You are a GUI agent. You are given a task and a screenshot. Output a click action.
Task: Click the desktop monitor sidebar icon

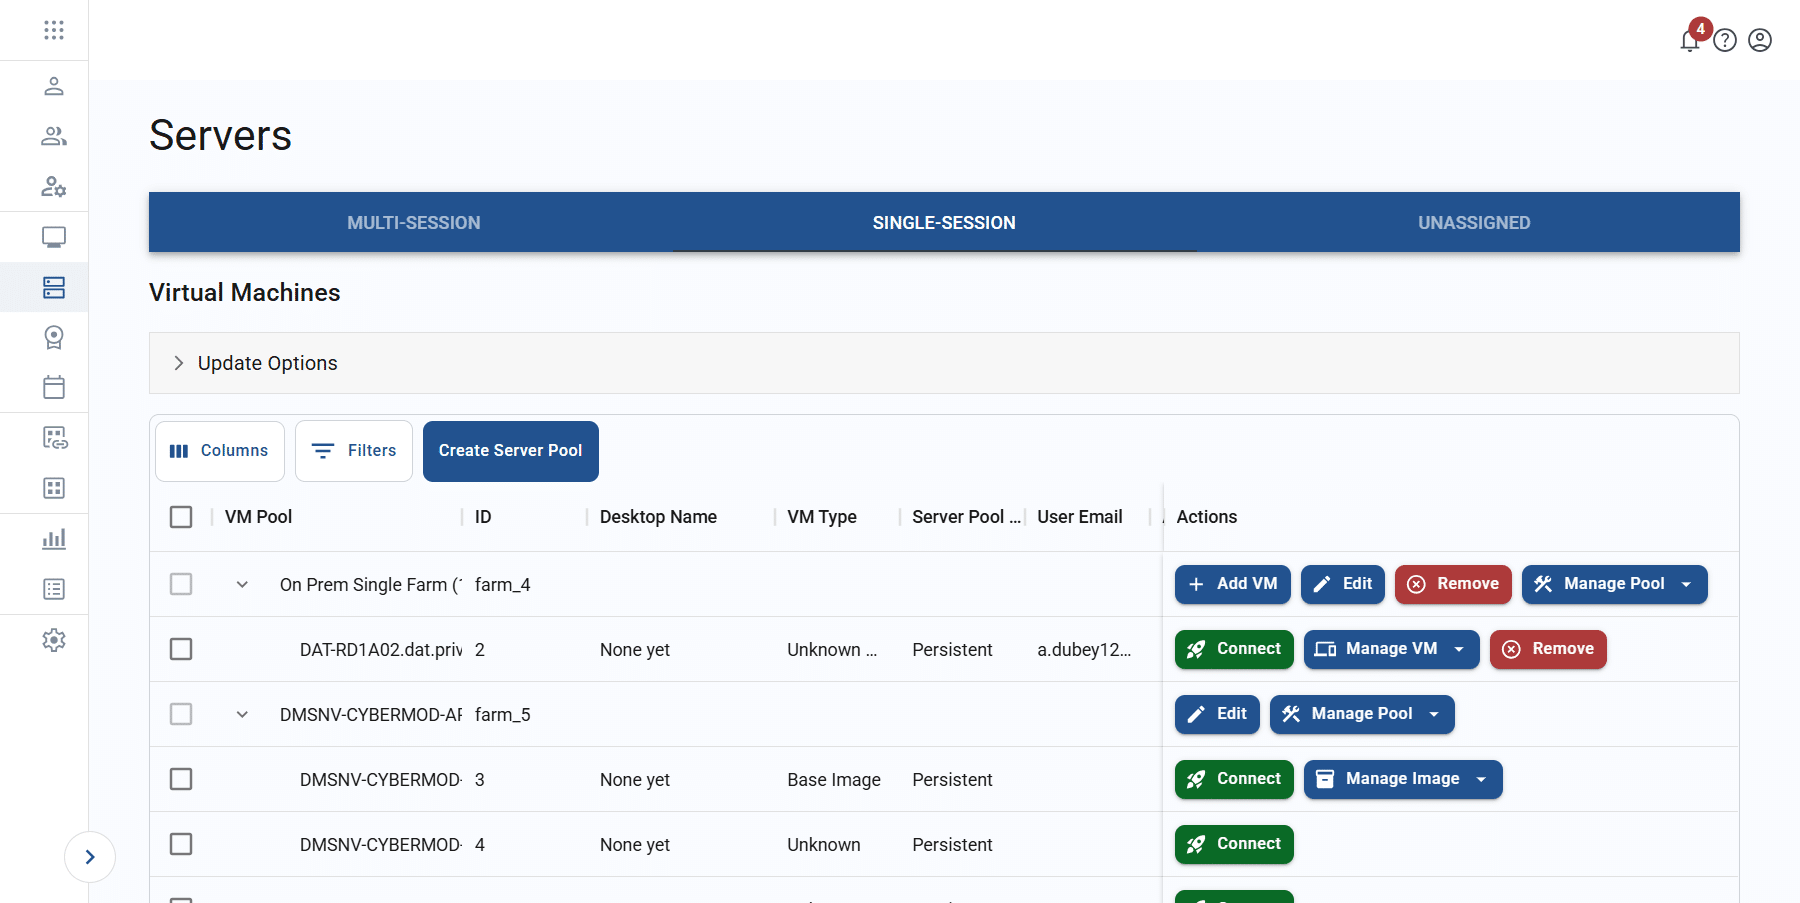click(54, 237)
